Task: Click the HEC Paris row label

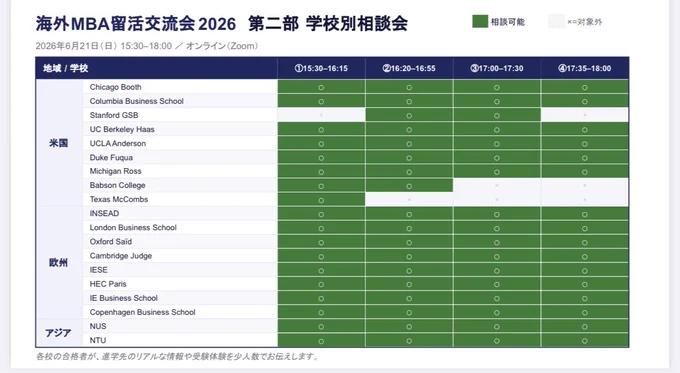Action: [x=108, y=284]
